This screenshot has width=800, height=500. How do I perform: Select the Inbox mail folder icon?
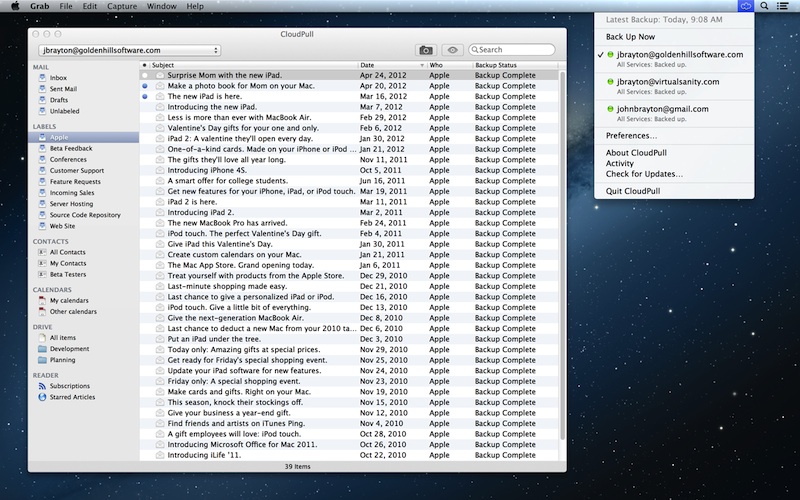(x=42, y=77)
